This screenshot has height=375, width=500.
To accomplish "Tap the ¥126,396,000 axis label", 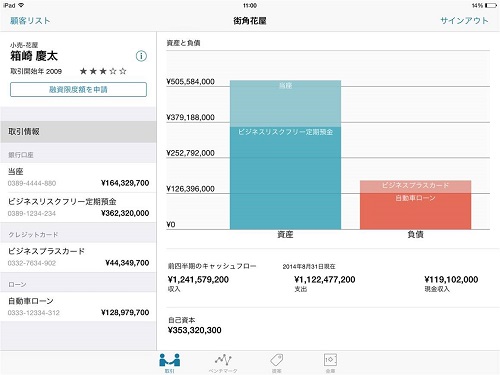I will pos(190,189).
